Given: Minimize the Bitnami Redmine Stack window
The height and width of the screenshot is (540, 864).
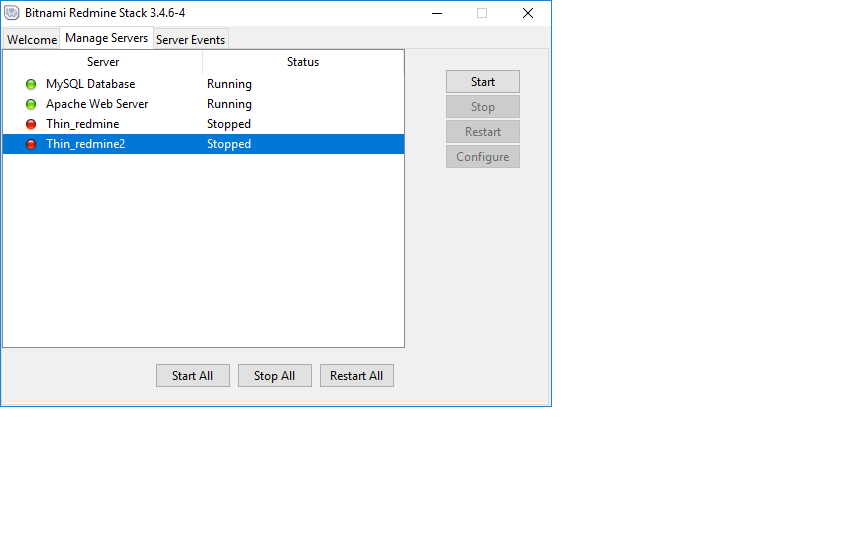Looking at the screenshot, I should tap(437, 13).
